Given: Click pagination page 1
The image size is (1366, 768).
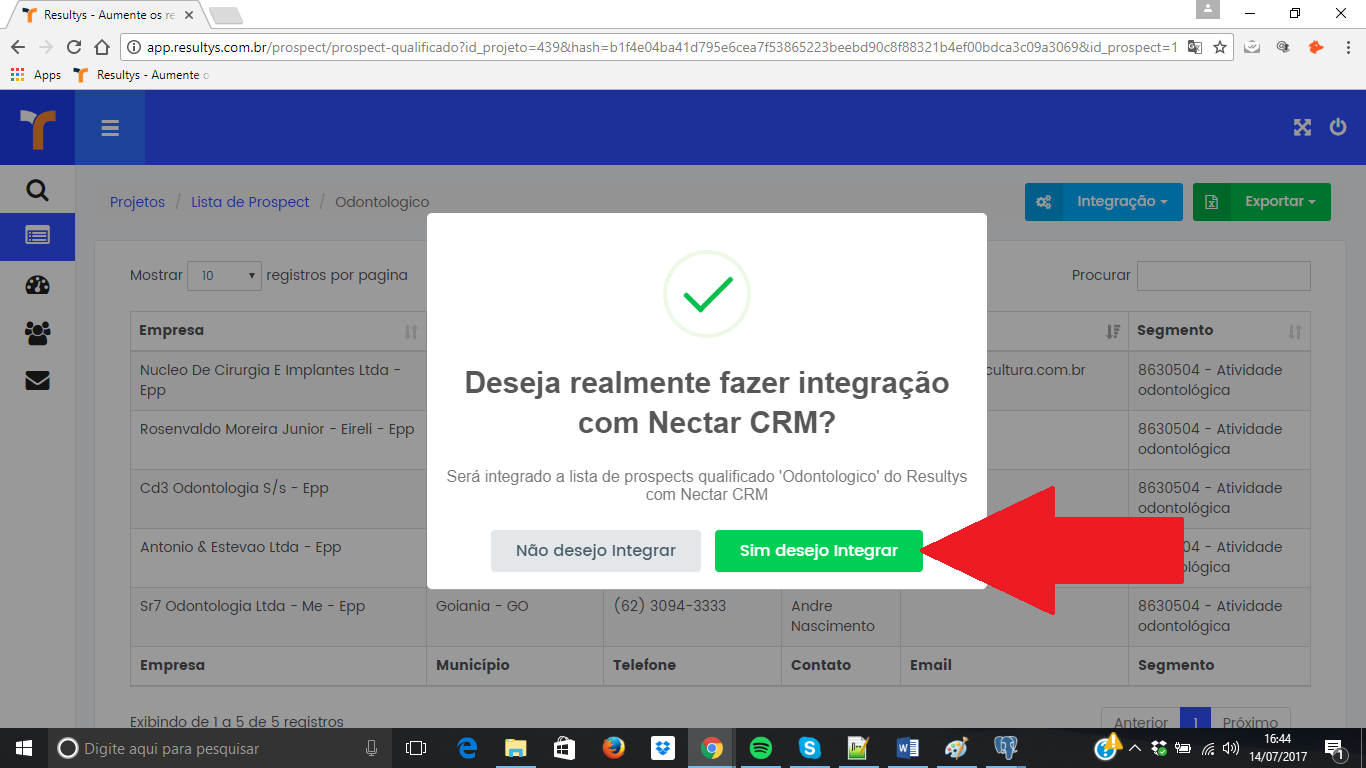Looking at the screenshot, I should 1195,722.
